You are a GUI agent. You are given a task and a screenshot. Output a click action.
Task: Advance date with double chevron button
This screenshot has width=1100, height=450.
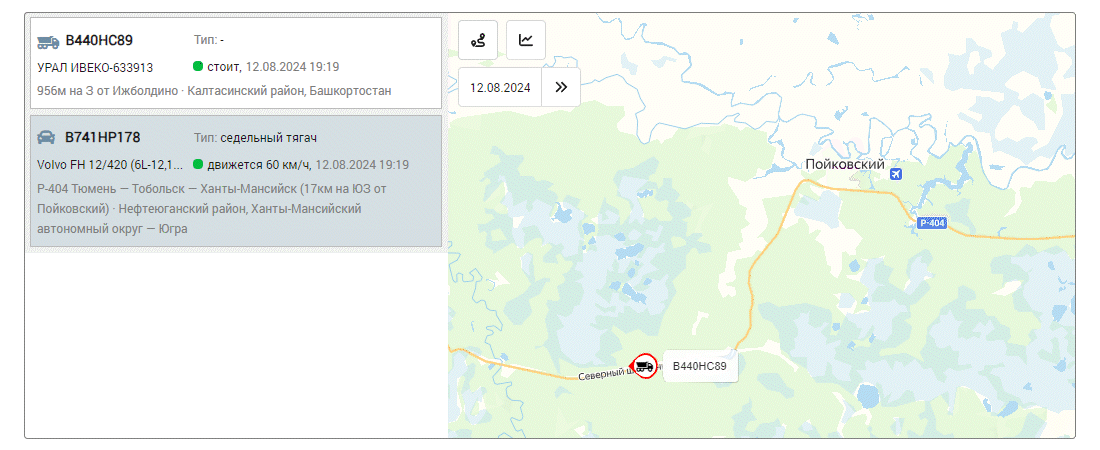coord(561,87)
